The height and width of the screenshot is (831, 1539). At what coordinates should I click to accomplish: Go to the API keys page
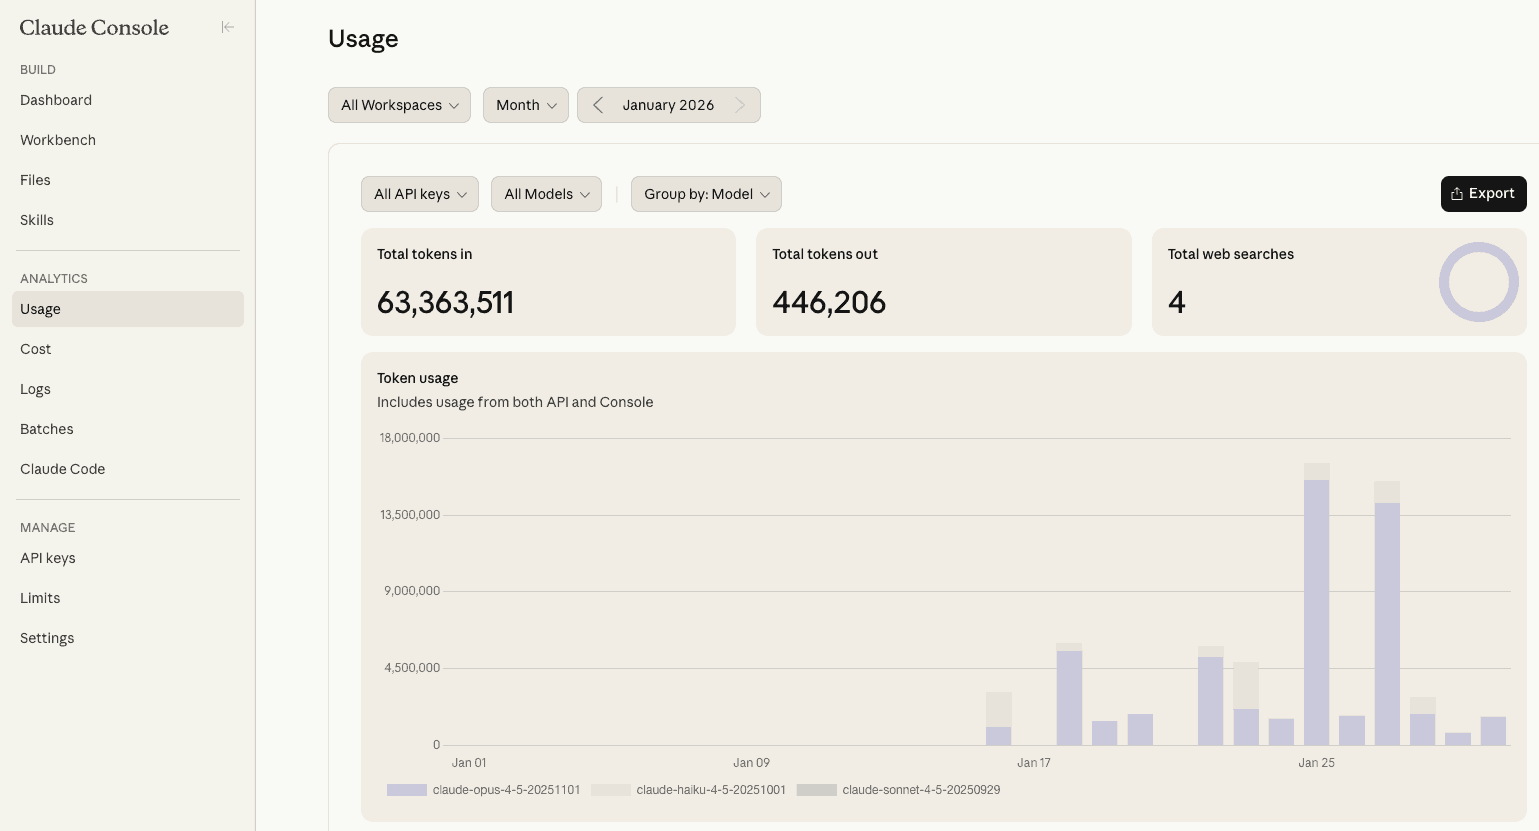click(x=48, y=558)
